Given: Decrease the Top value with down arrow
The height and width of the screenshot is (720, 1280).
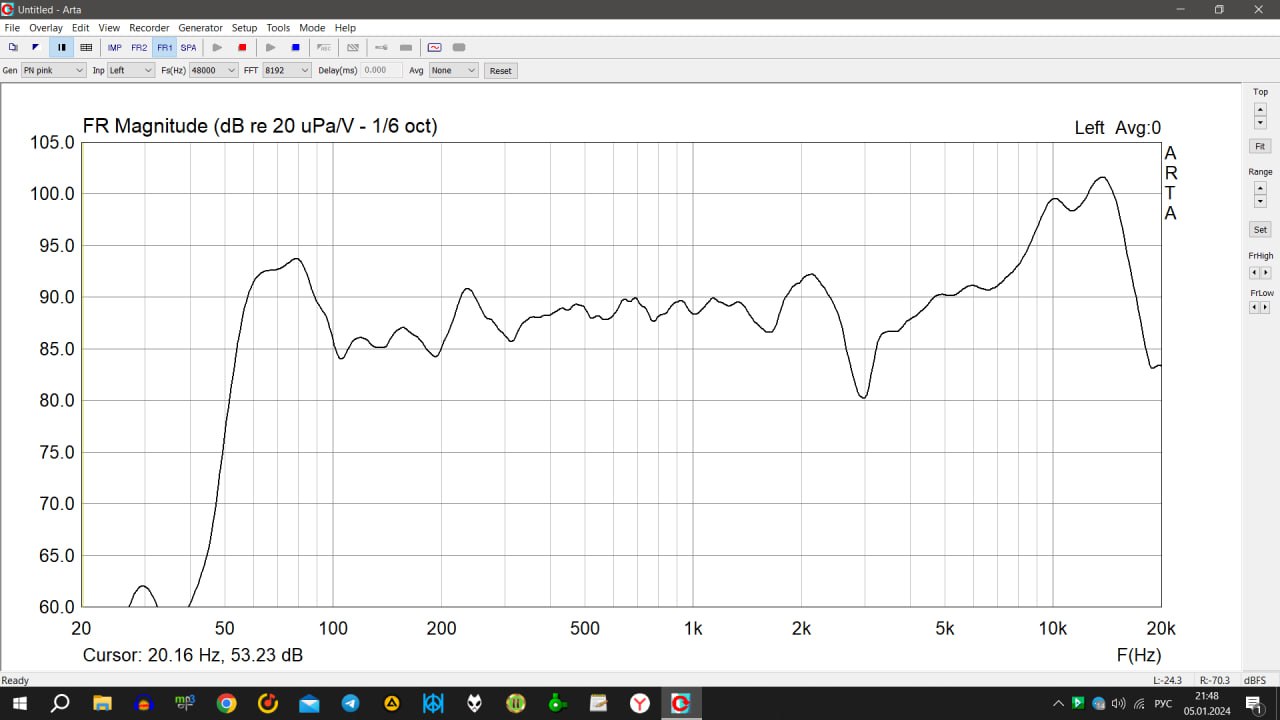Looking at the screenshot, I should [1260, 122].
